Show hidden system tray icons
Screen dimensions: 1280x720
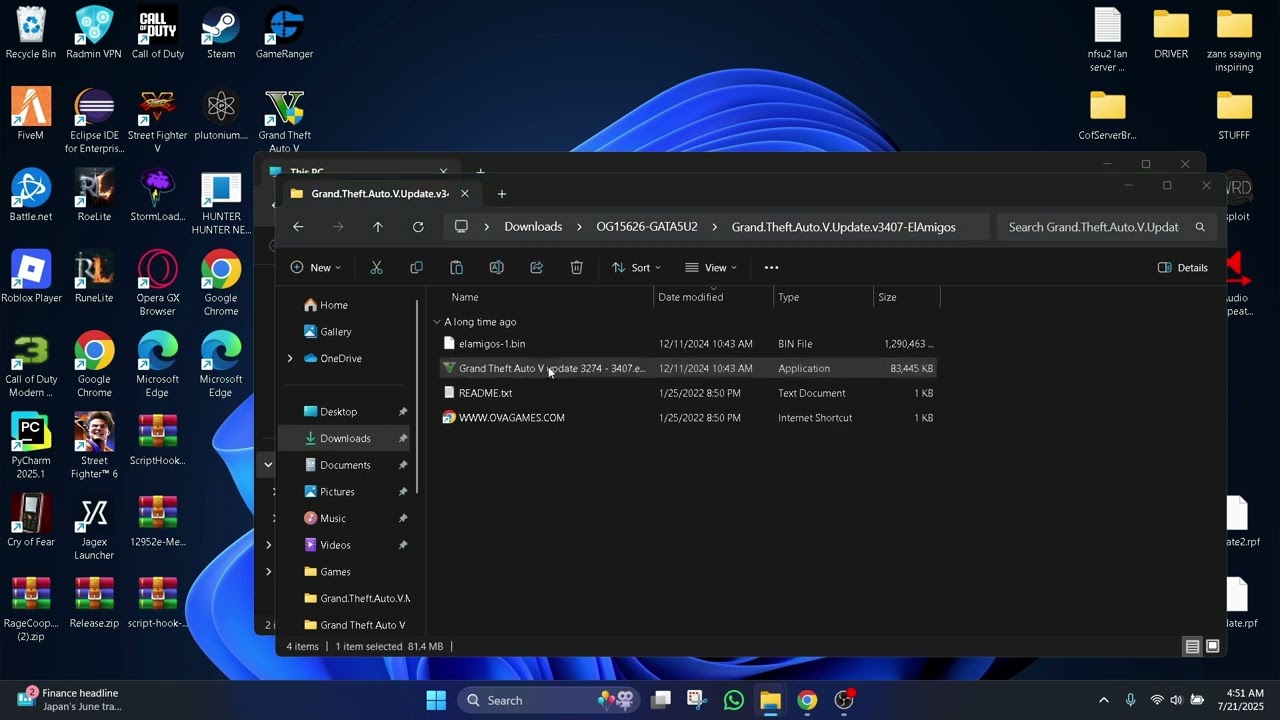tap(1103, 700)
